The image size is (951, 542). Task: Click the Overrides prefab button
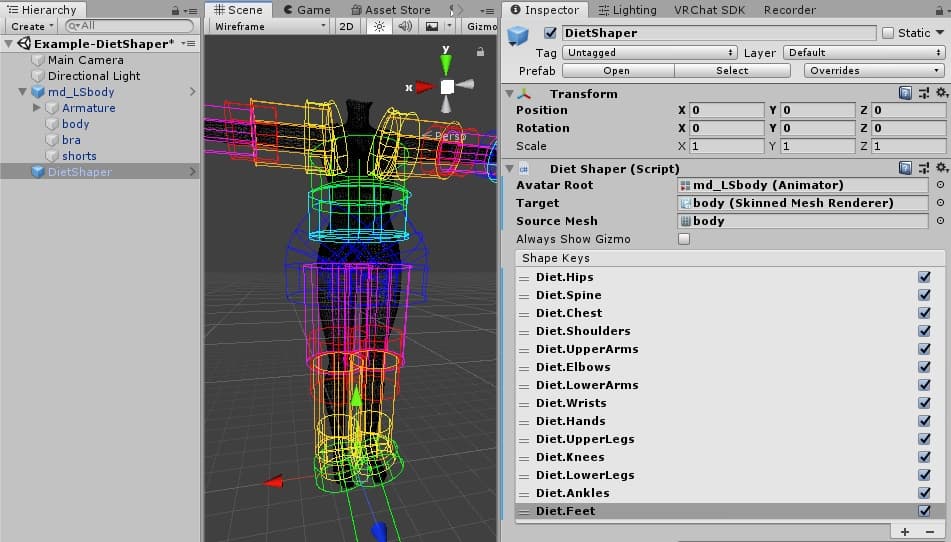click(873, 71)
